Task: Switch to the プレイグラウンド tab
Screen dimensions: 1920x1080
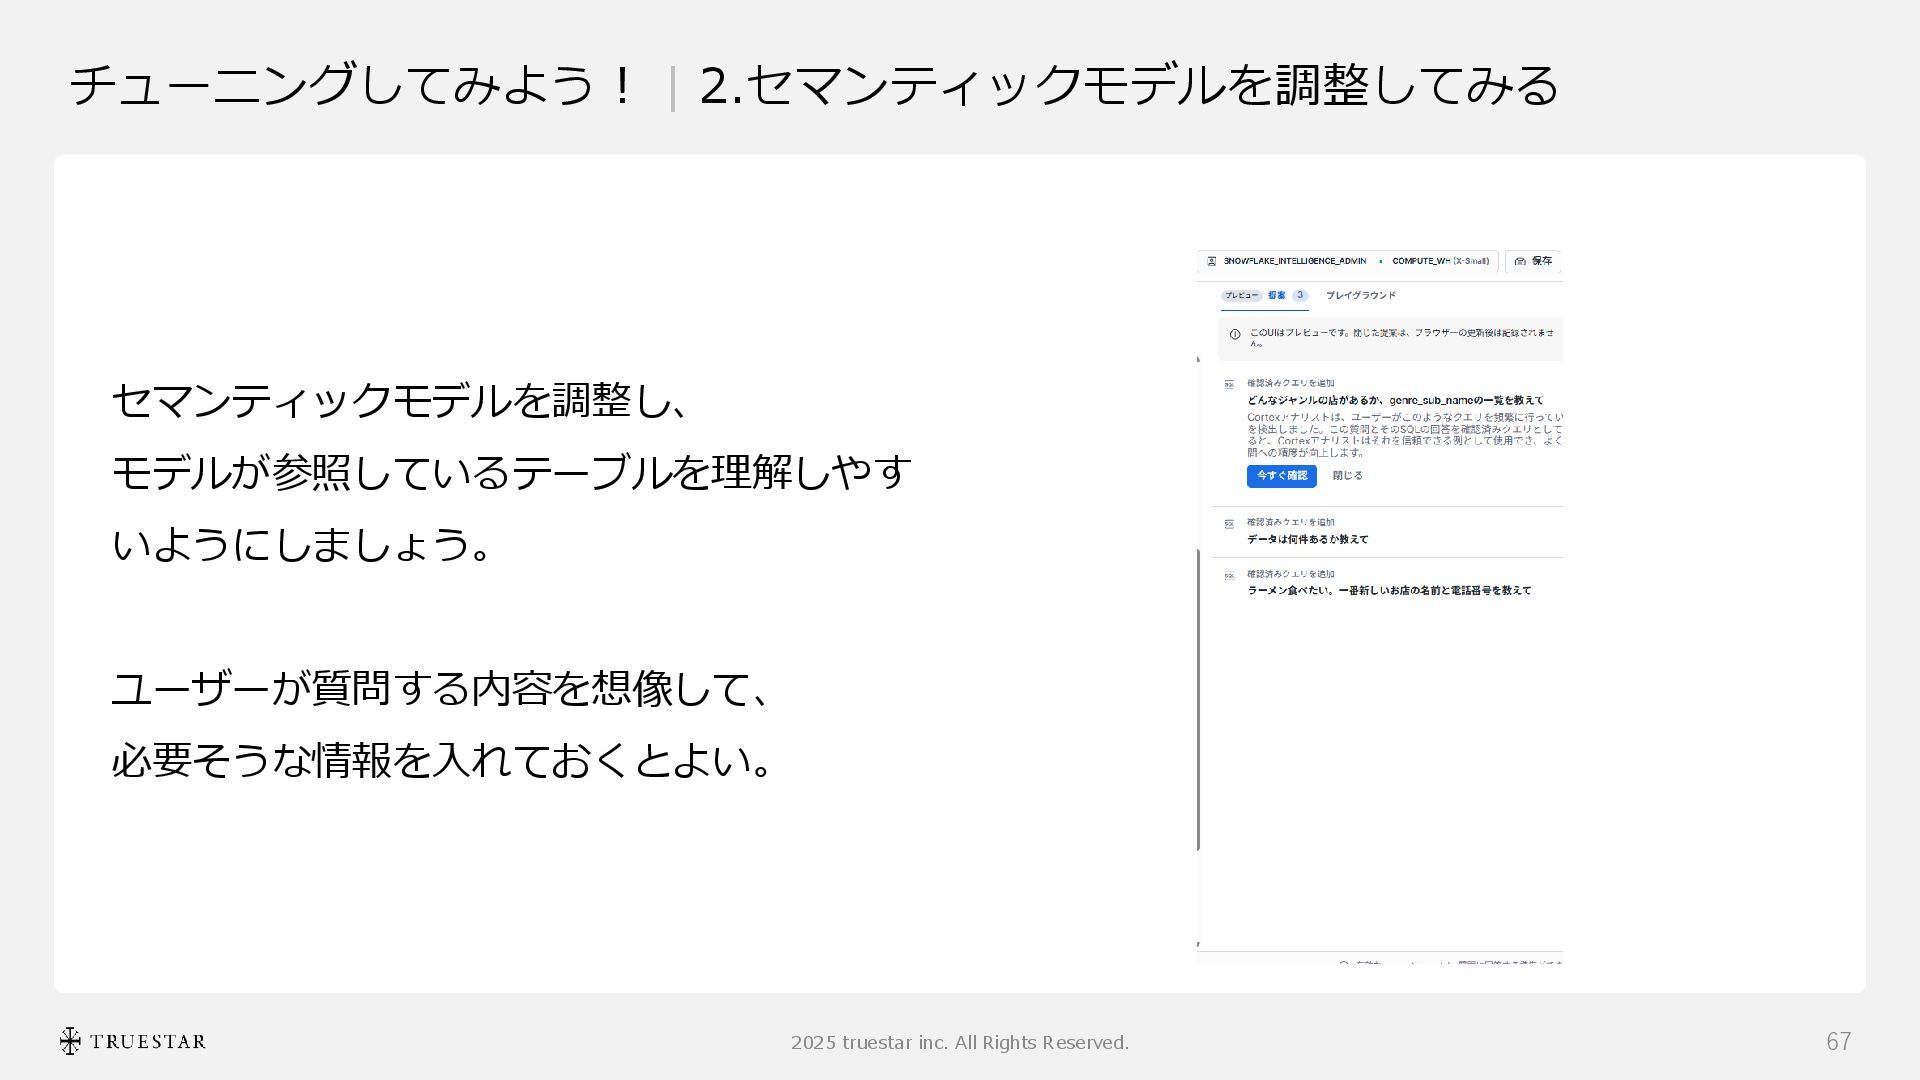Action: [x=1360, y=296]
